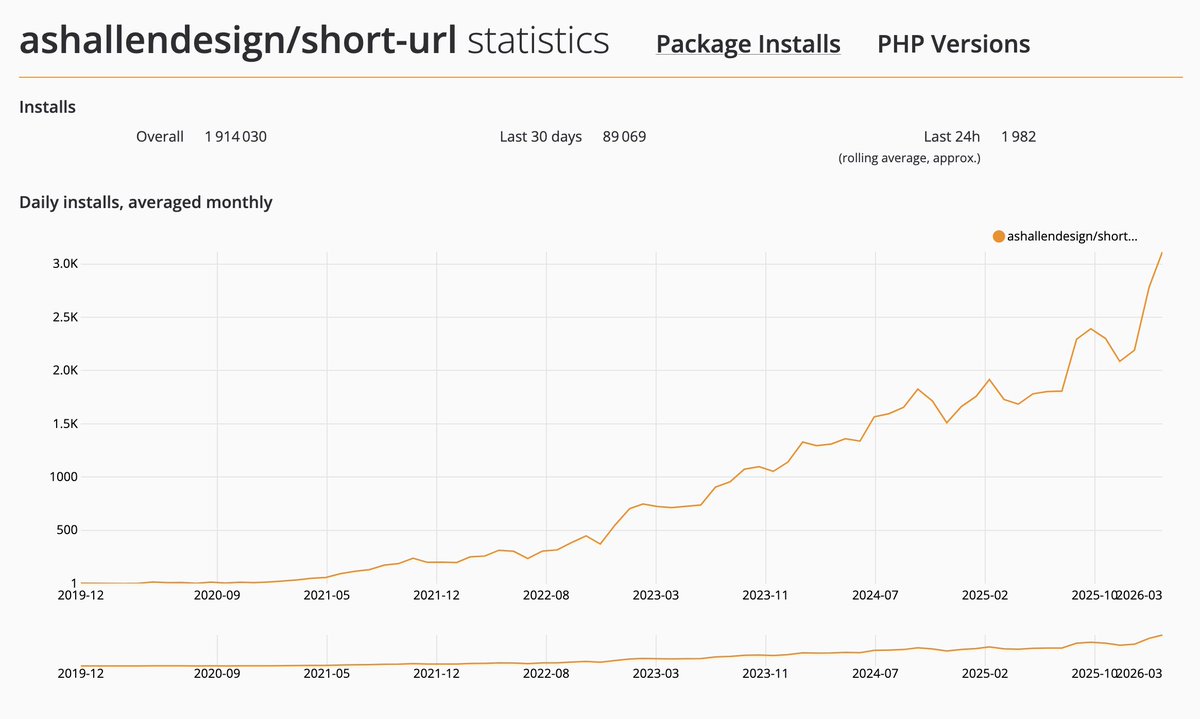The image size is (1200, 719).
Task: Select the Overall installs value 1 914 030
Action: click(x=236, y=136)
